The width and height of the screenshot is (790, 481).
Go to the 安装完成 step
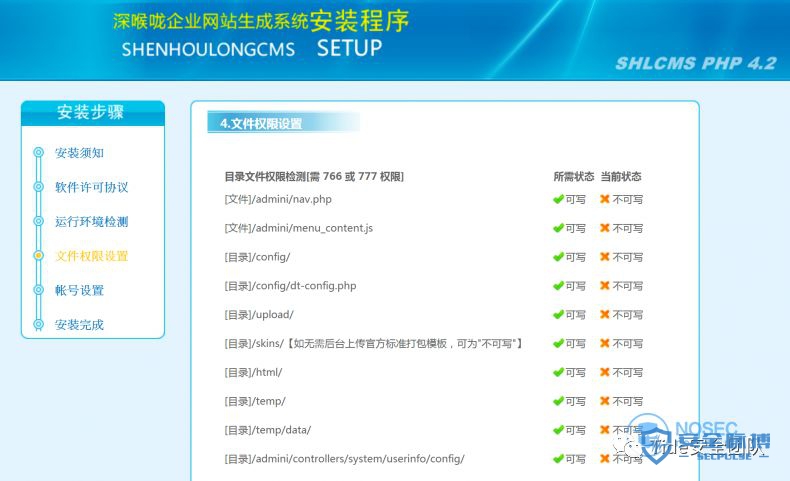(80, 325)
